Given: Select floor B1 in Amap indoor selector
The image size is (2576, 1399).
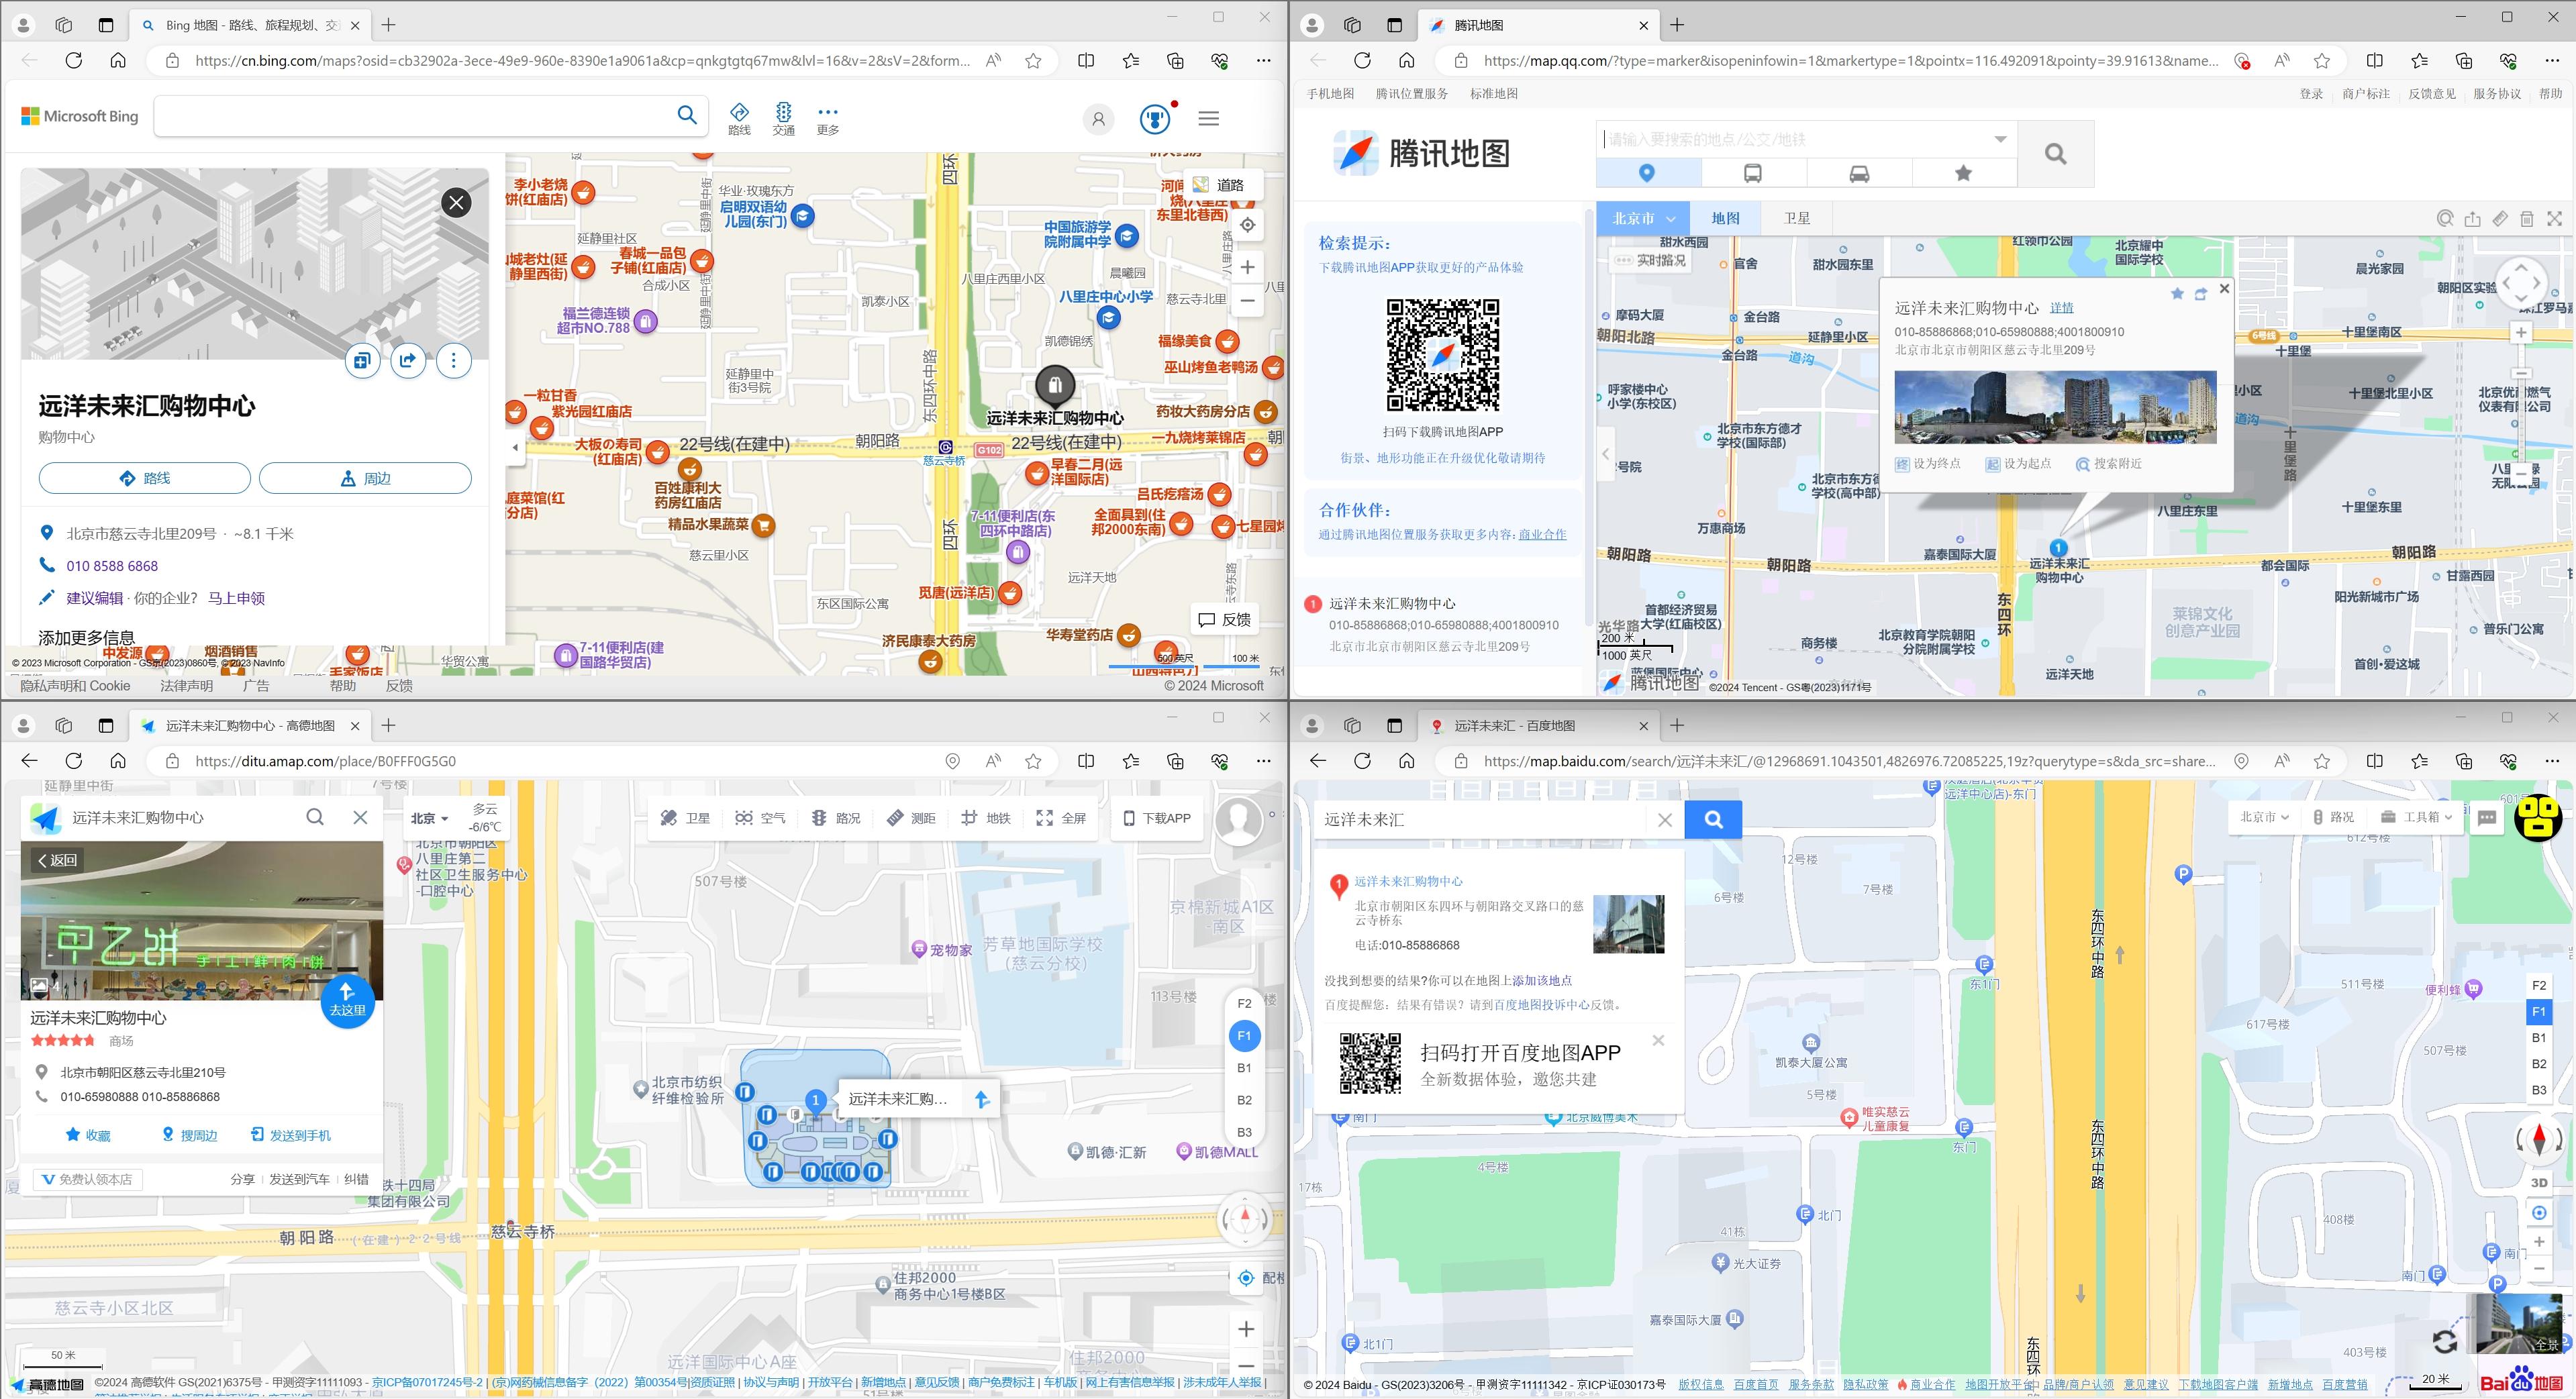Looking at the screenshot, I should point(1244,1068).
